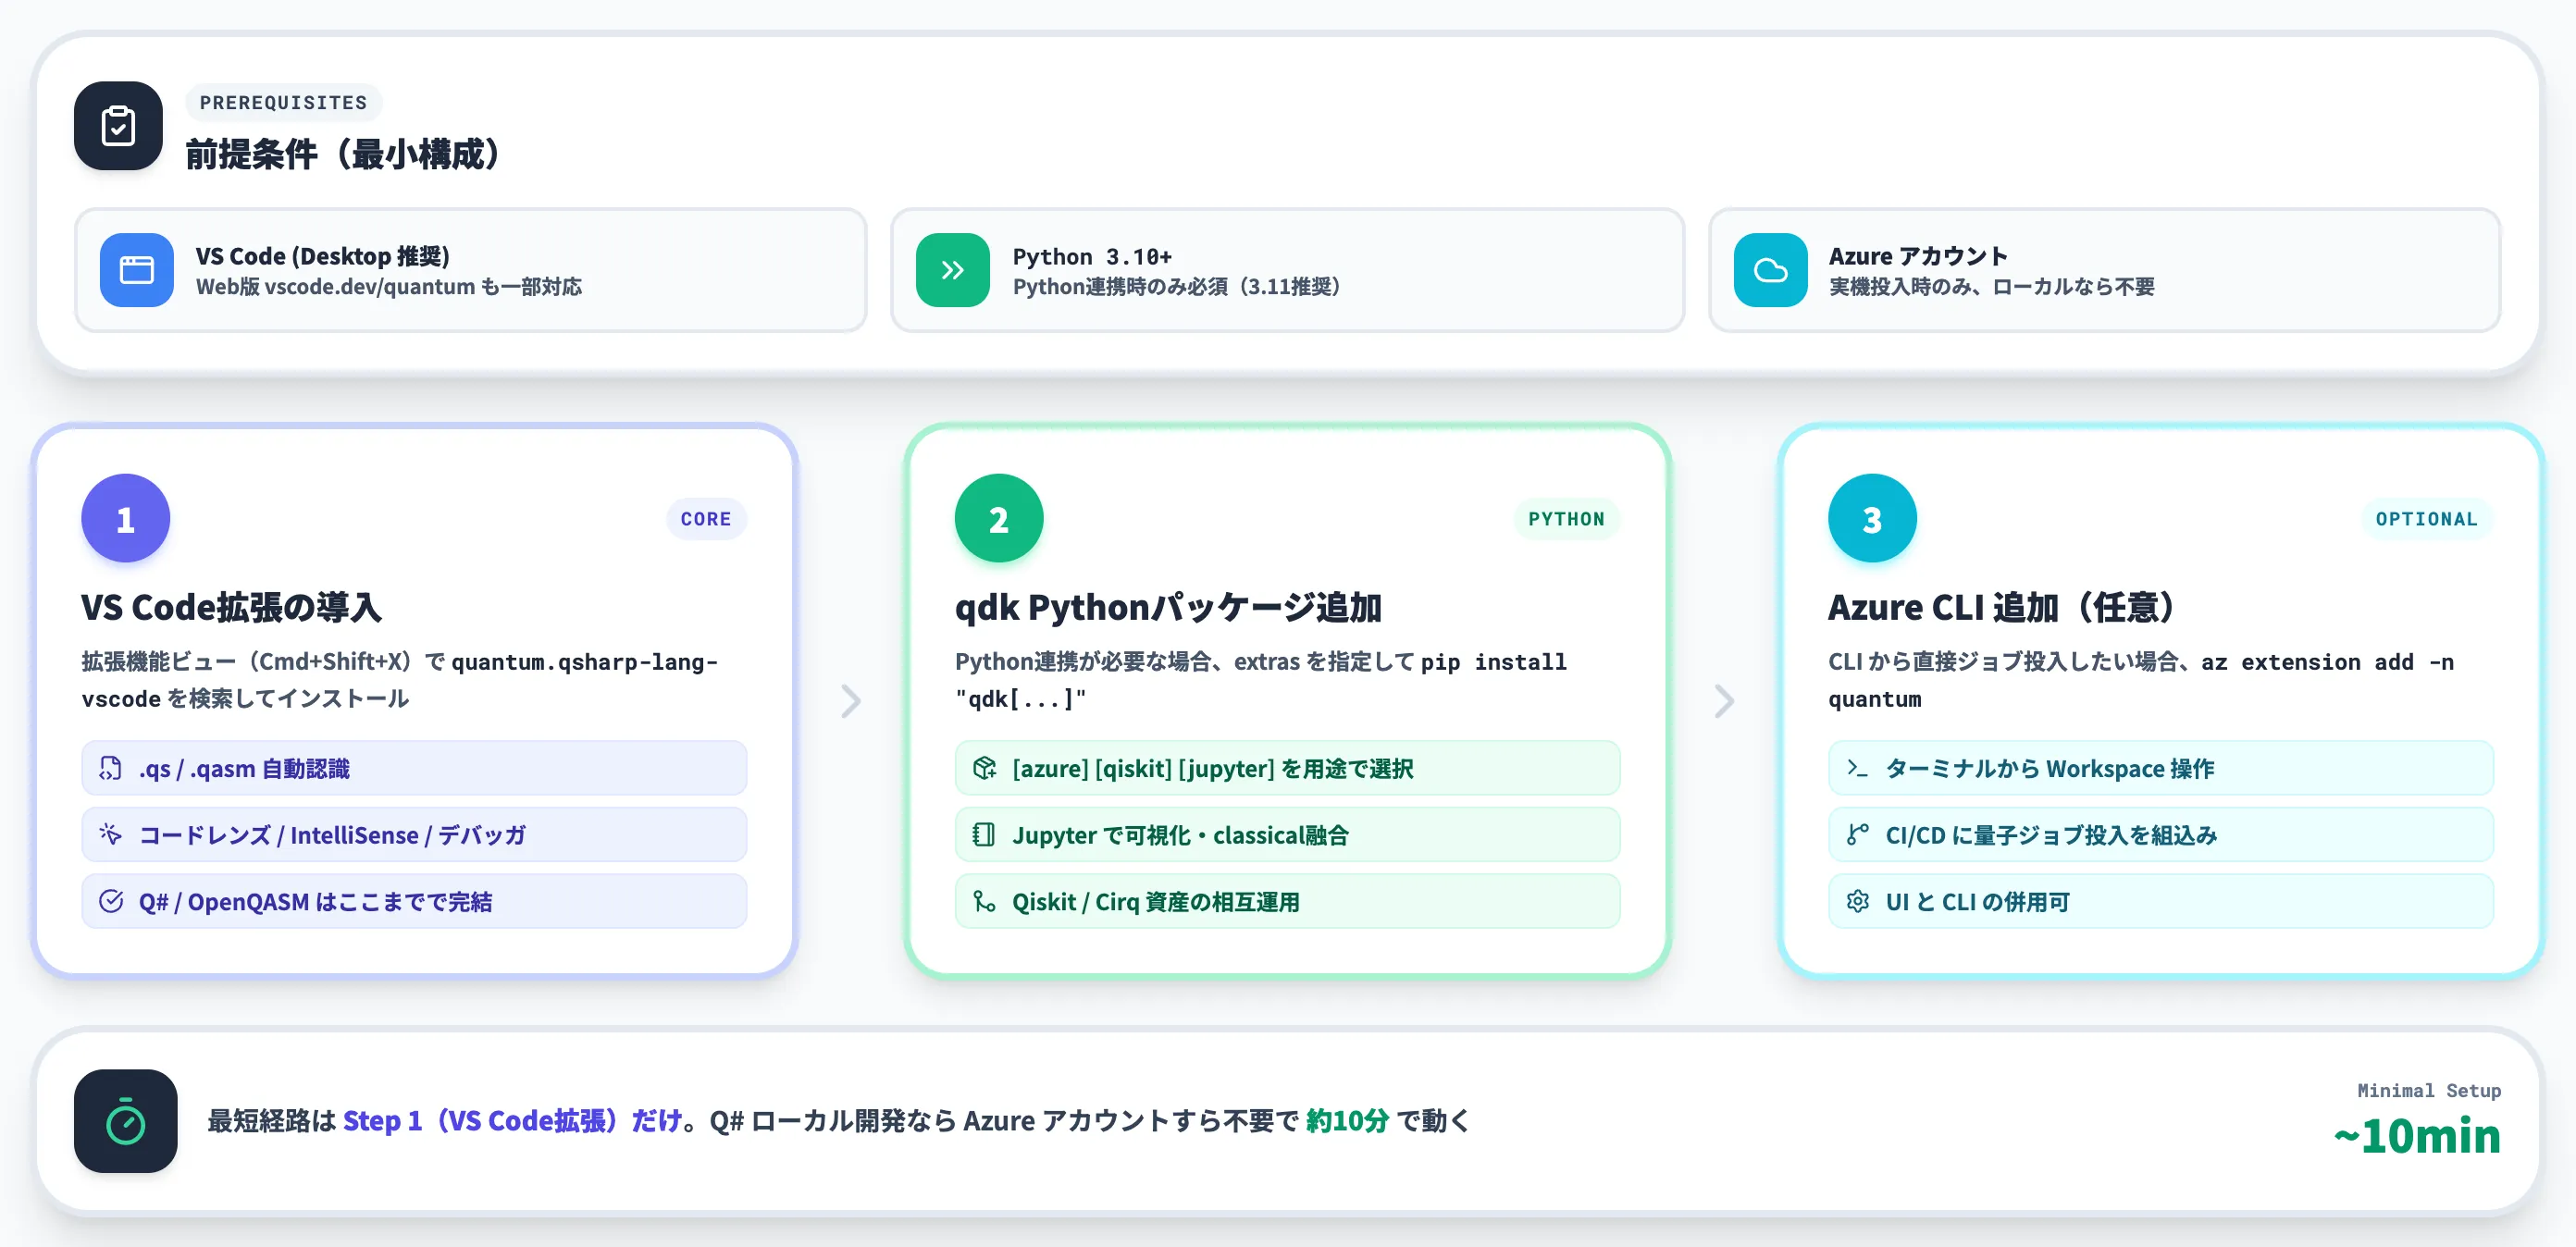Click the VS Code拡張の導入 heading

(232, 607)
